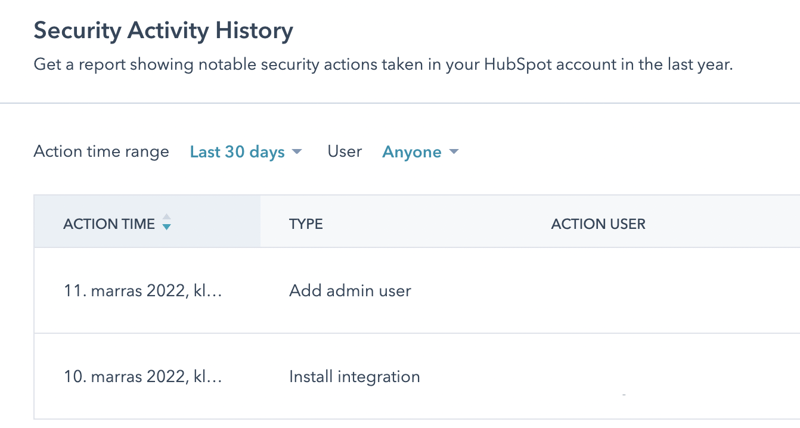This screenshot has width=800, height=428.
Task: Click the report description text mentioning HubSpot
Action: 383,65
